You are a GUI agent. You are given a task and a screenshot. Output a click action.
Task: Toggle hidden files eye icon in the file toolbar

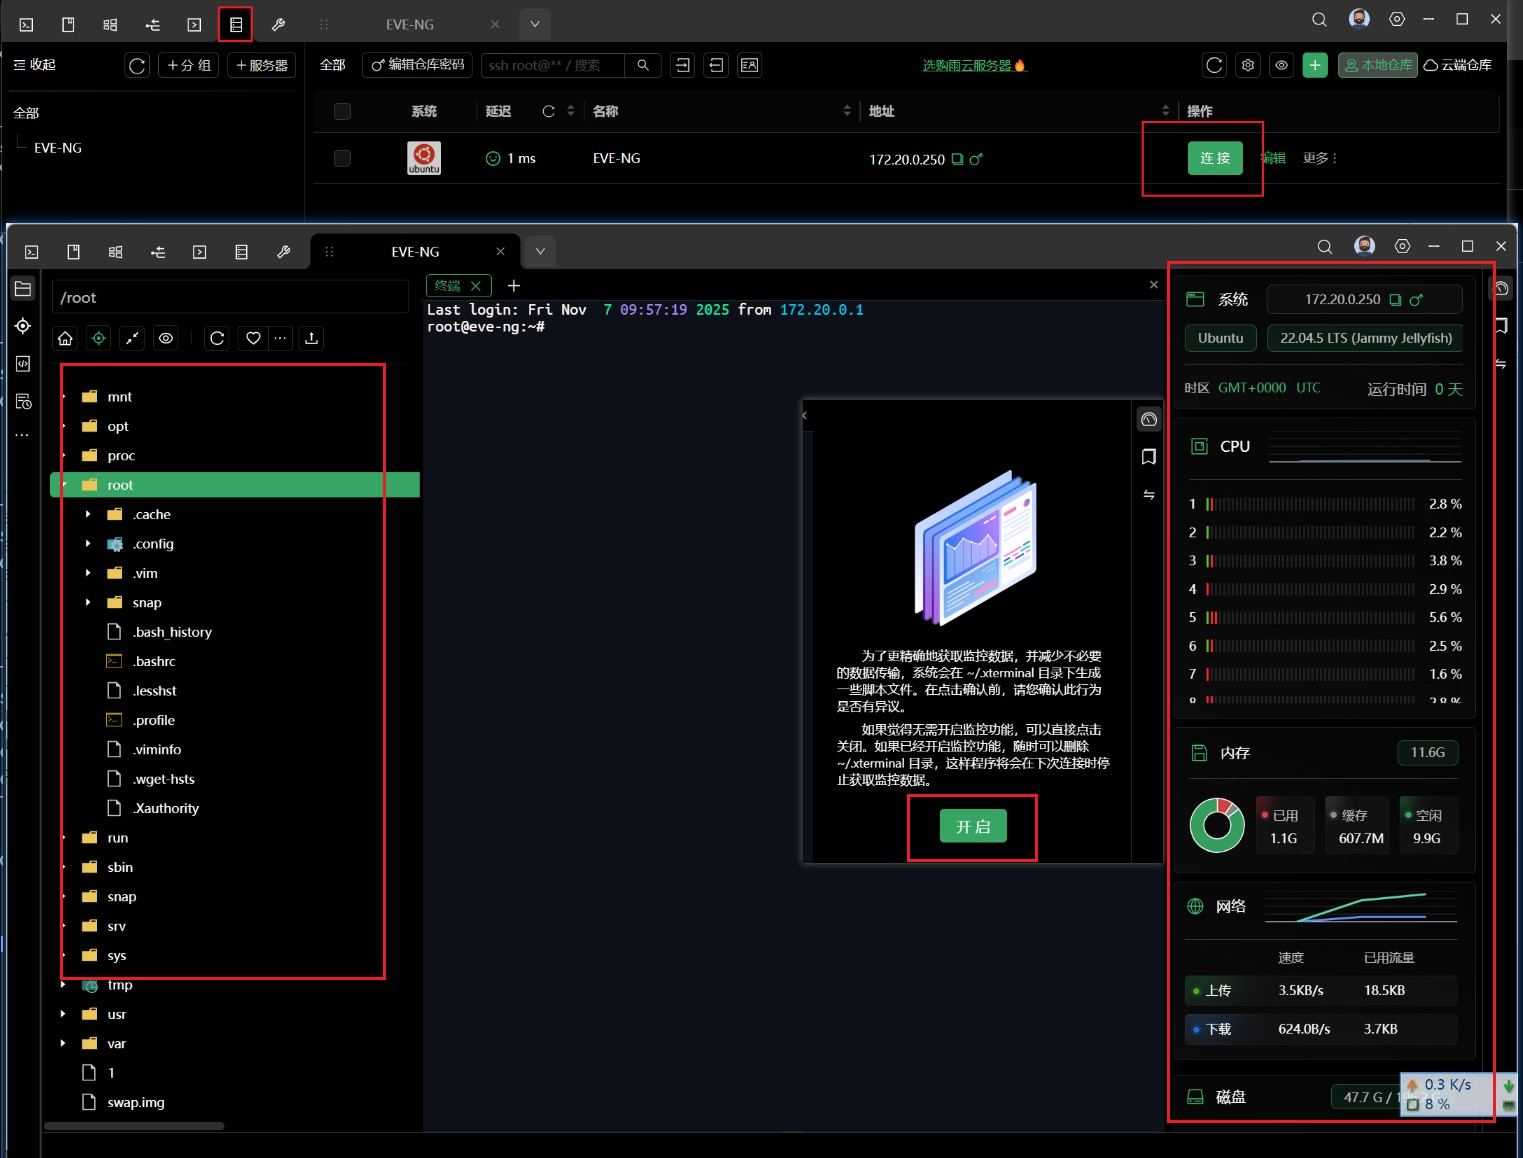(166, 338)
